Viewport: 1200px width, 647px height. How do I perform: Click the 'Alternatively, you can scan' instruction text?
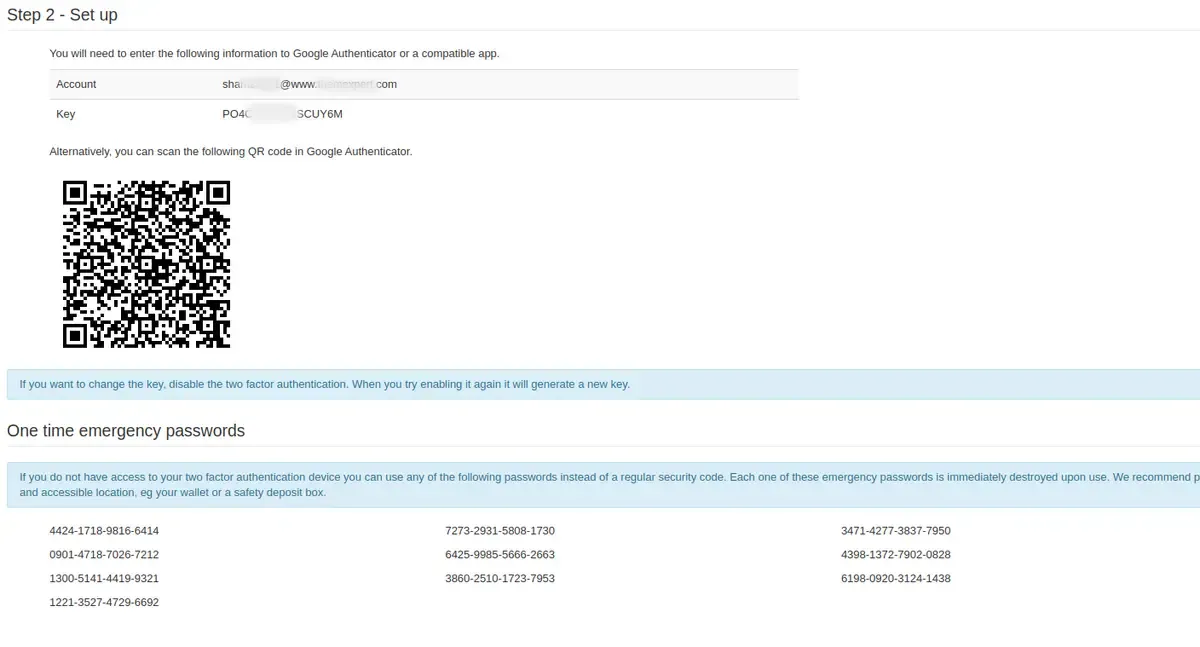click(231, 152)
